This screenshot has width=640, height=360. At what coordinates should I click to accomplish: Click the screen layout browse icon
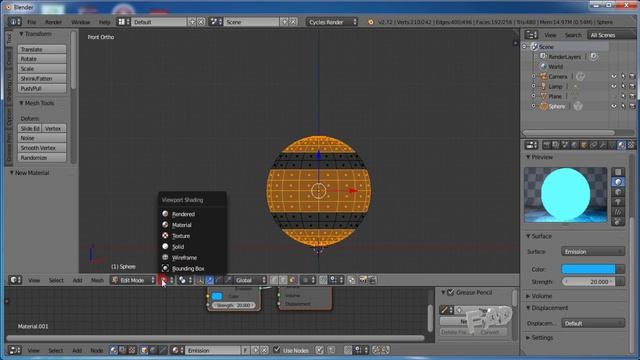pyautogui.click(x=123, y=22)
